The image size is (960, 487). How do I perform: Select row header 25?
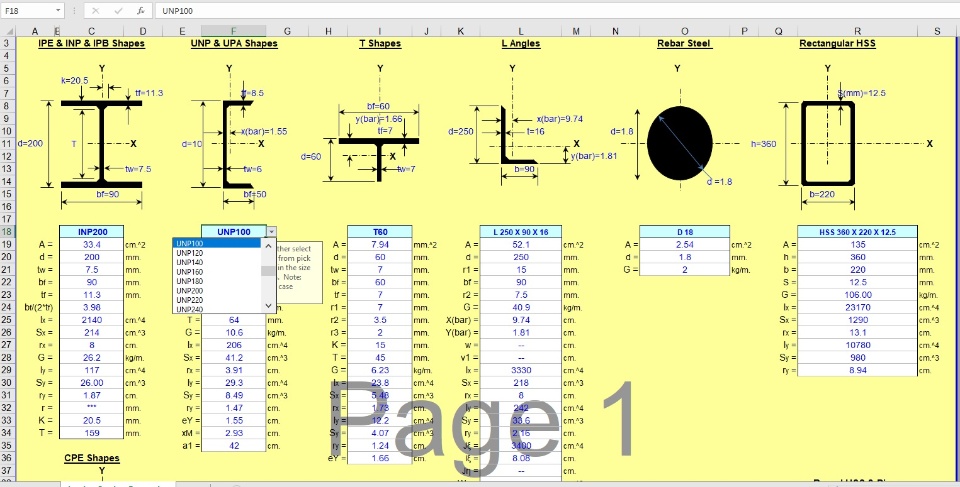point(6,320)
